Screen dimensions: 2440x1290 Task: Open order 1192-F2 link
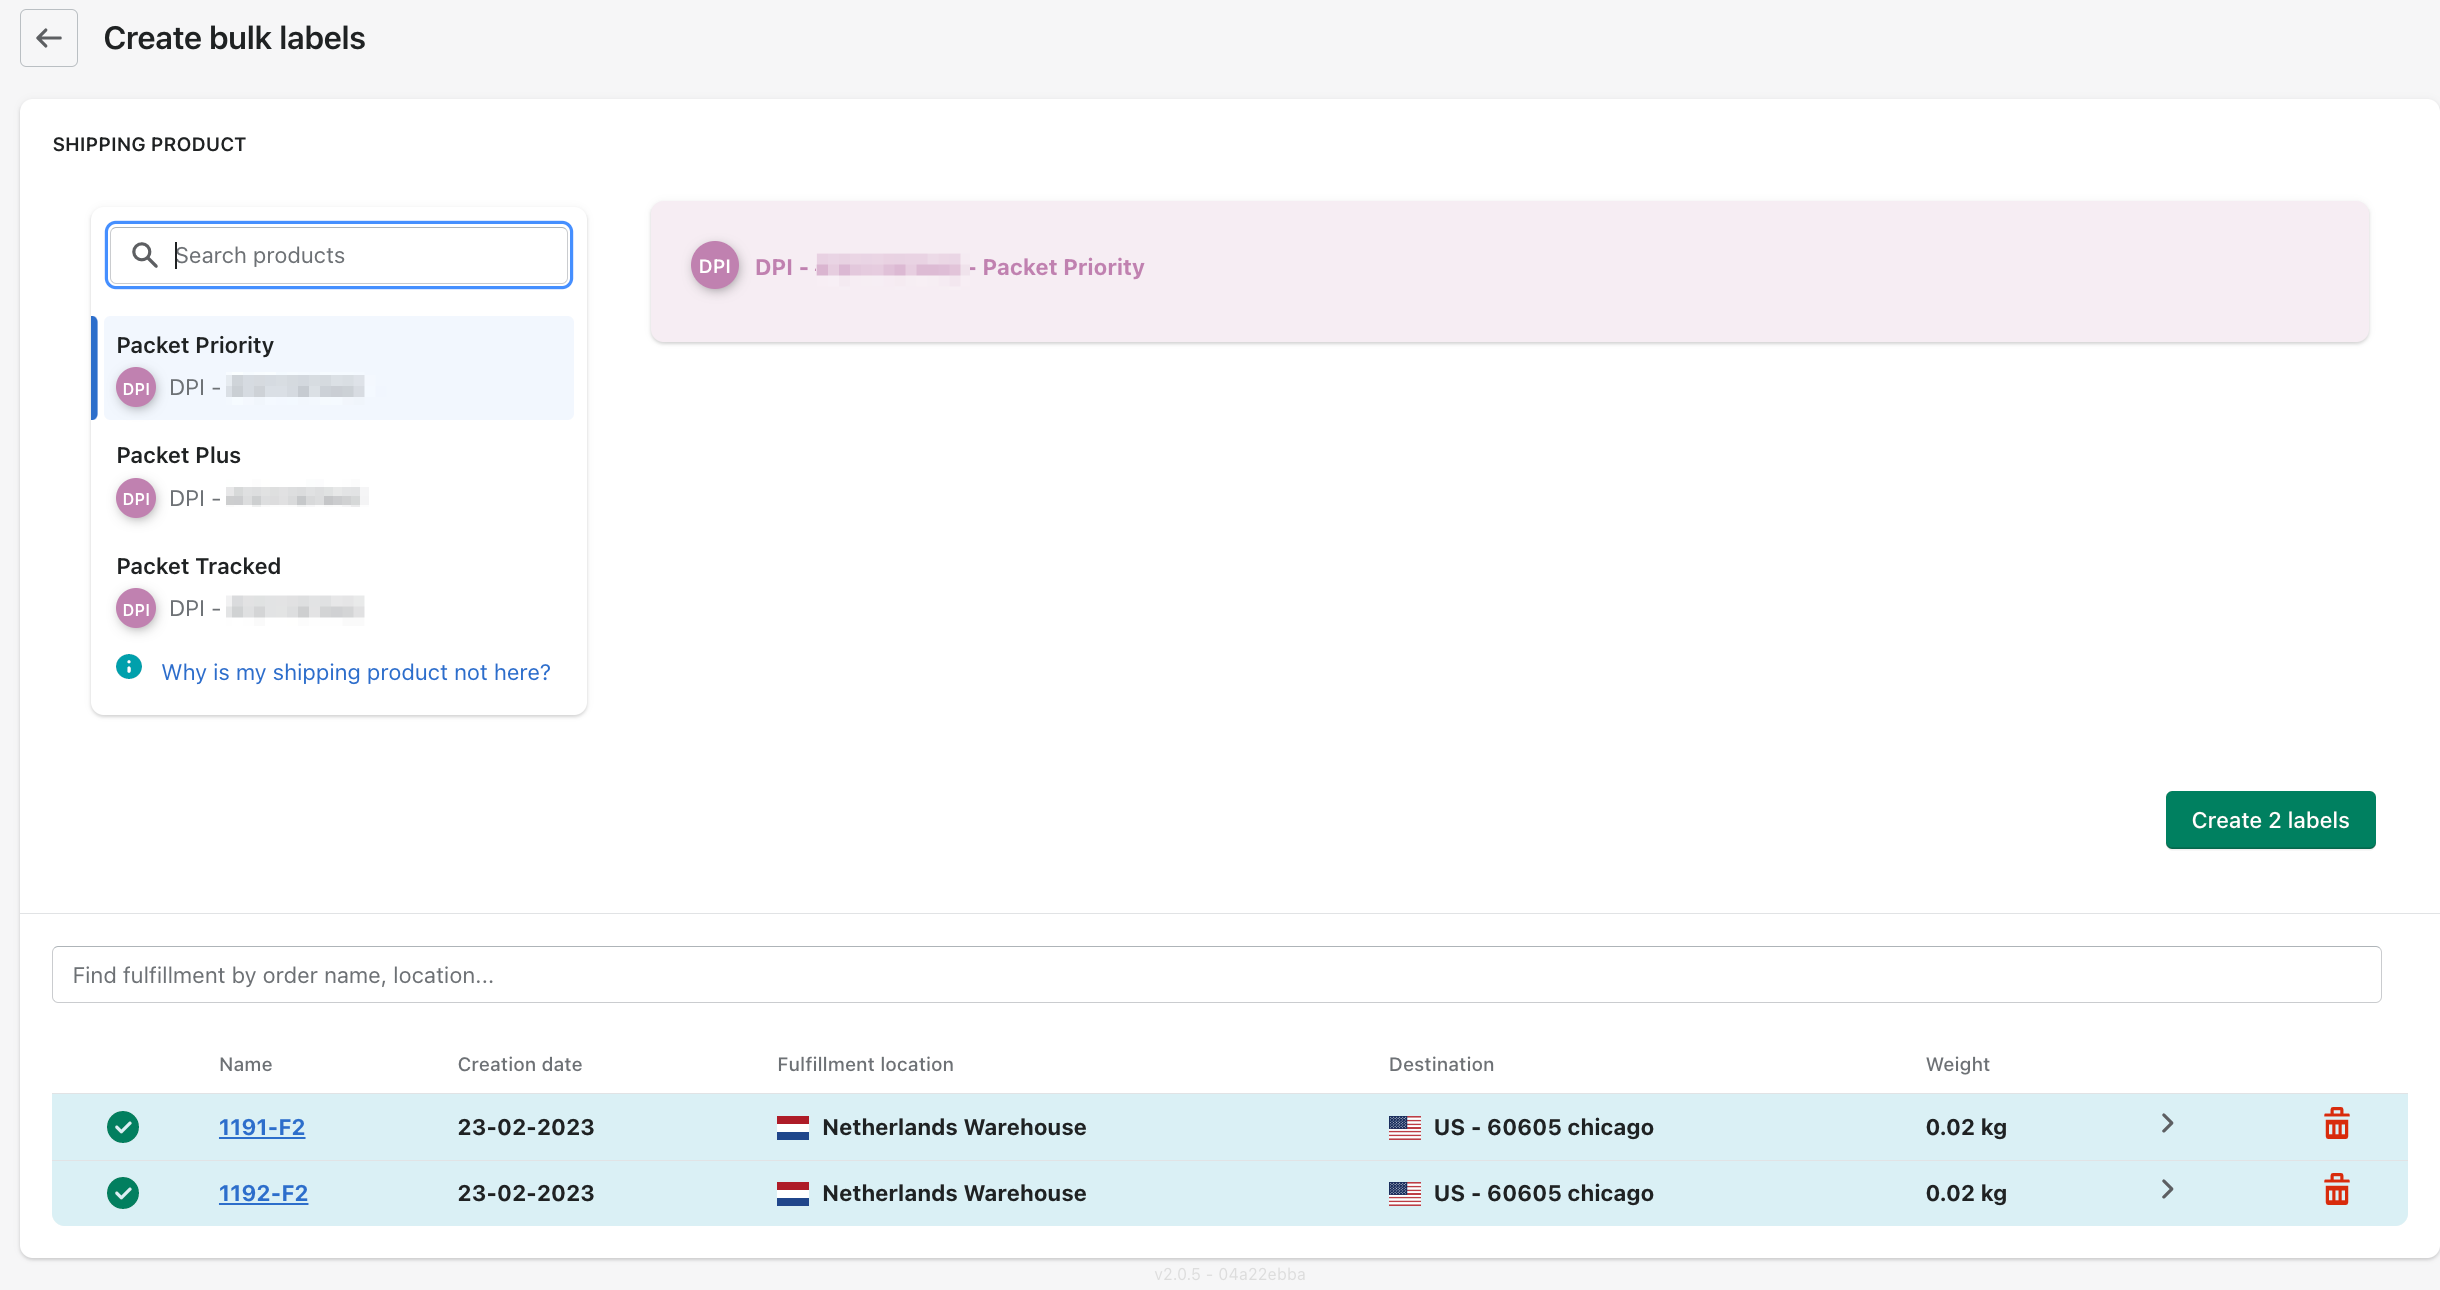click(x=263, y=1193)
